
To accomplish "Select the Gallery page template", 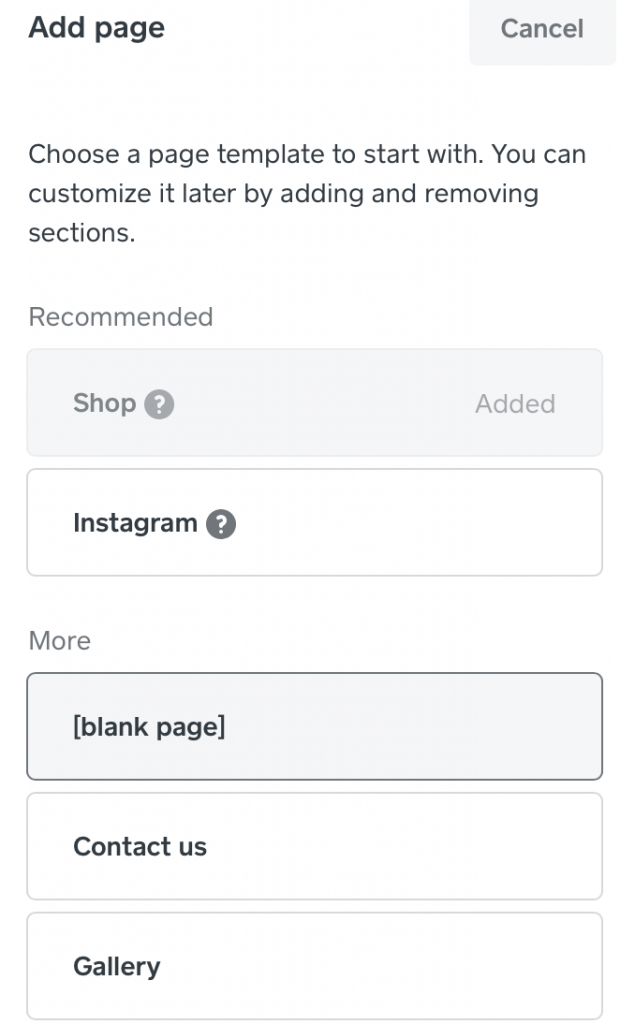I will (315, 967).
